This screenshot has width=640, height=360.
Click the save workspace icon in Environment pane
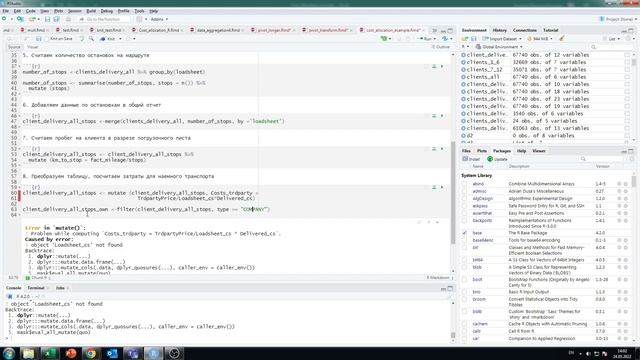click(474, 39)
